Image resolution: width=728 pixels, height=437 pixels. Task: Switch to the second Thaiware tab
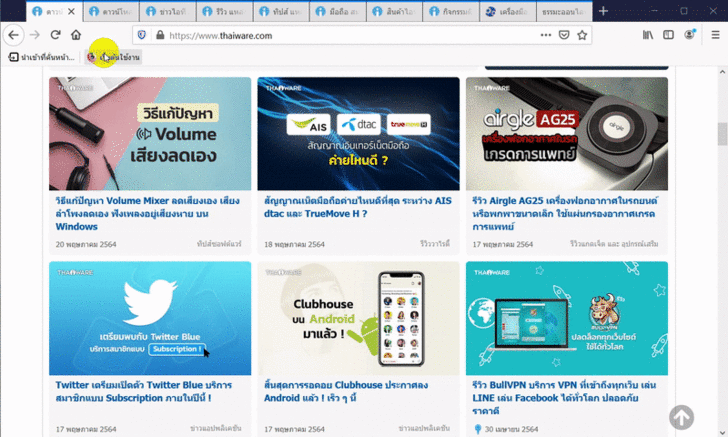pos(111,12)
